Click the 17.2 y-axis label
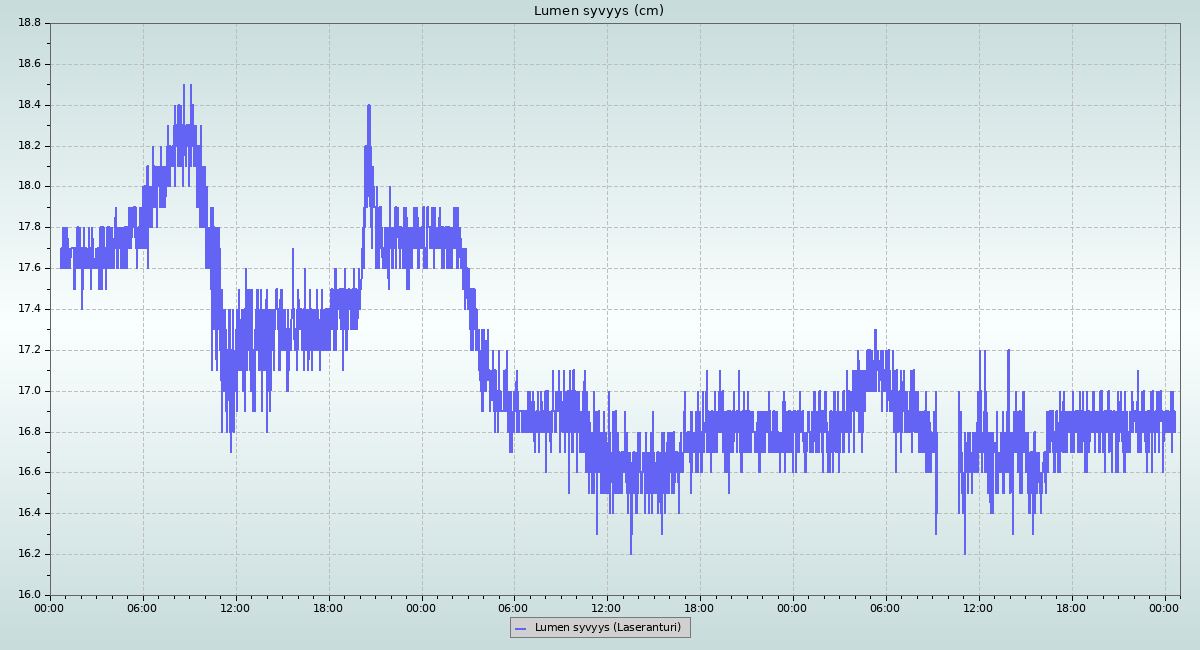 click(28, 350)
